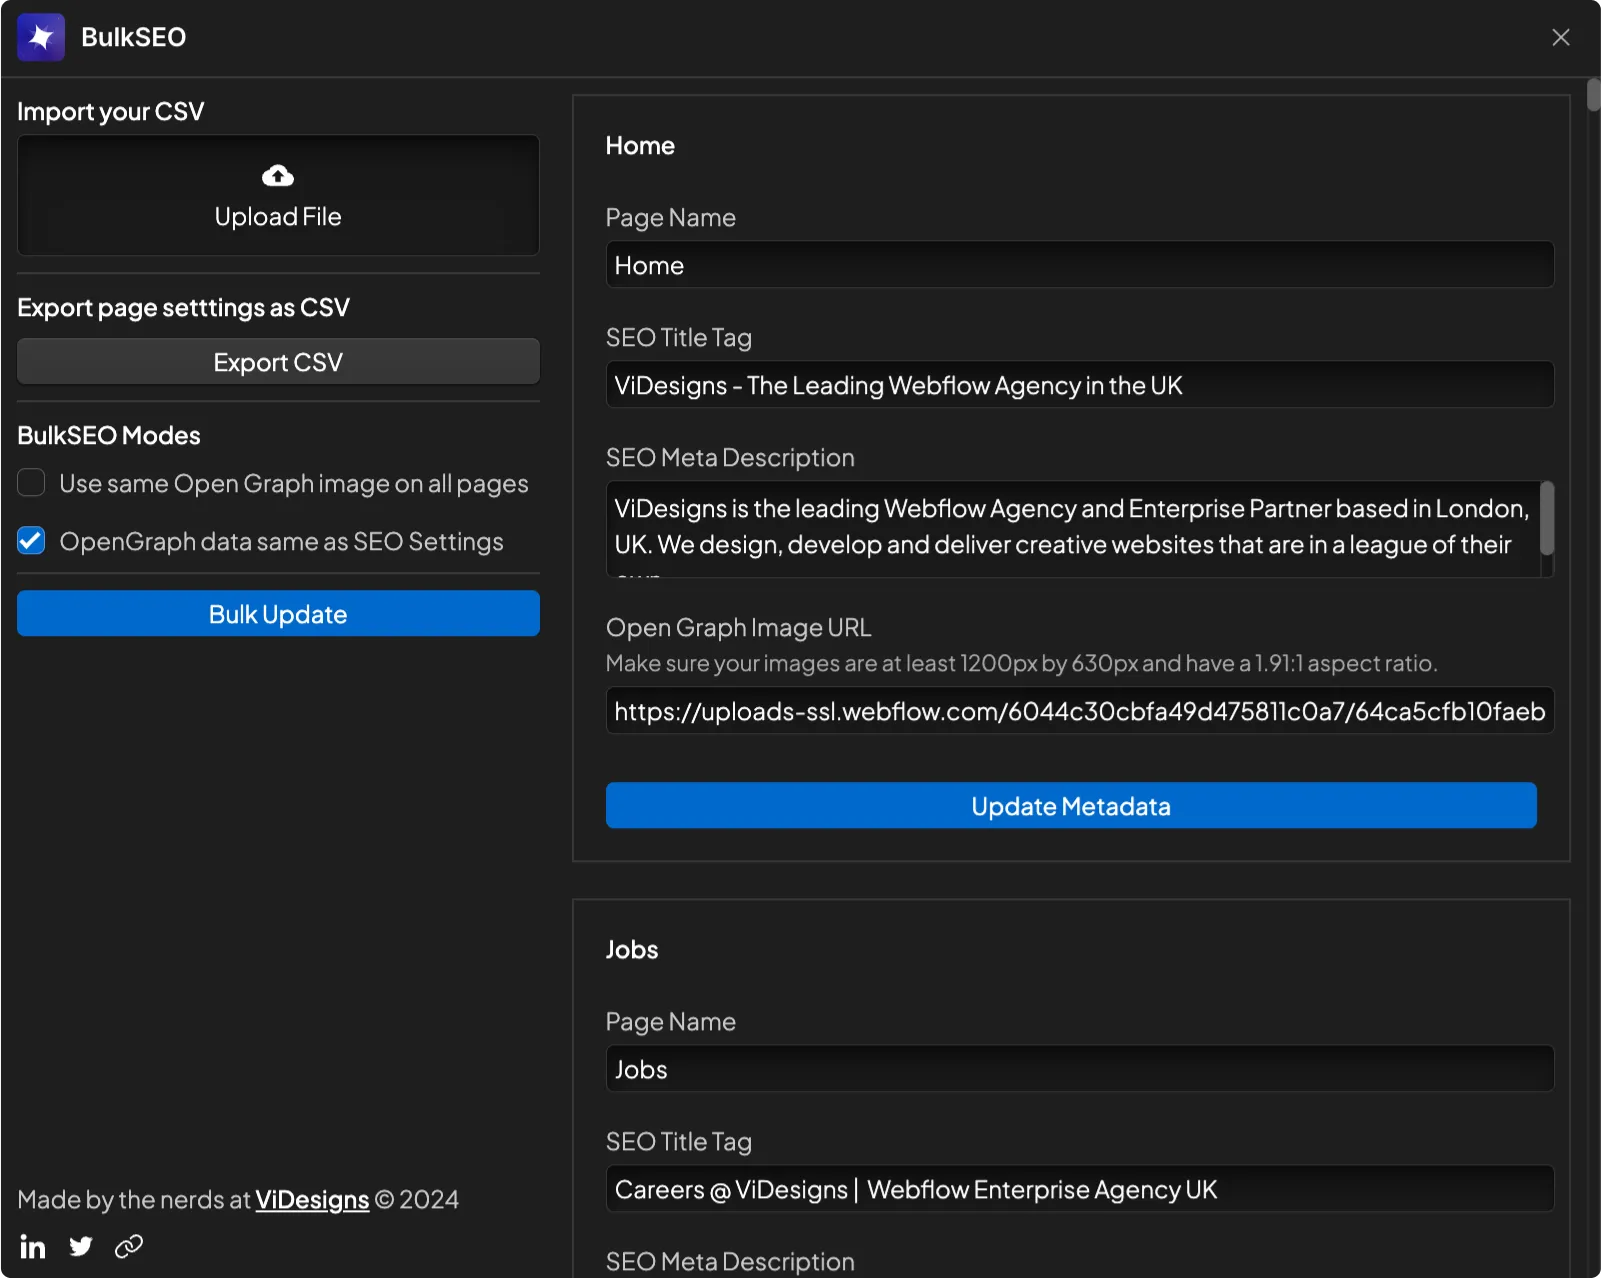Click Update Metadata for the Home page
The height and width of the screenshot is (1278, 1601).
[1071, 806]
